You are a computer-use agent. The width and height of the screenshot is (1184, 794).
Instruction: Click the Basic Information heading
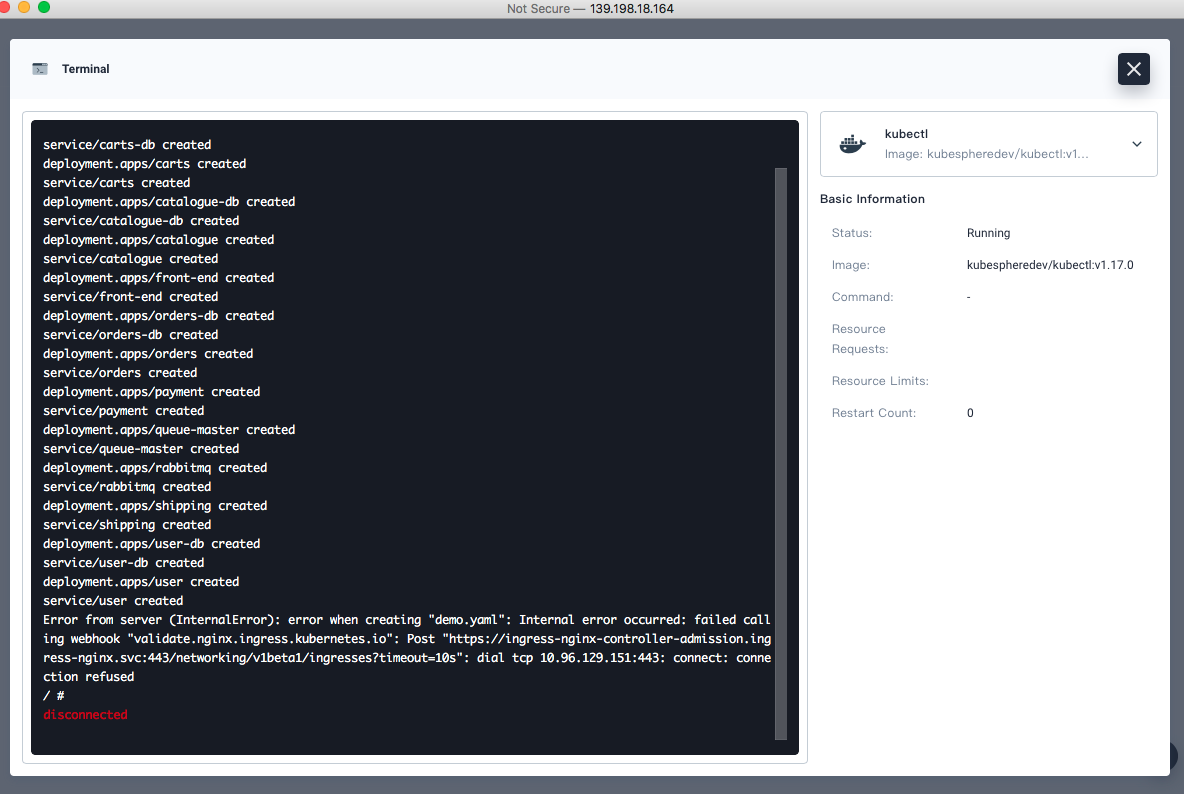[x=872, y=198]
